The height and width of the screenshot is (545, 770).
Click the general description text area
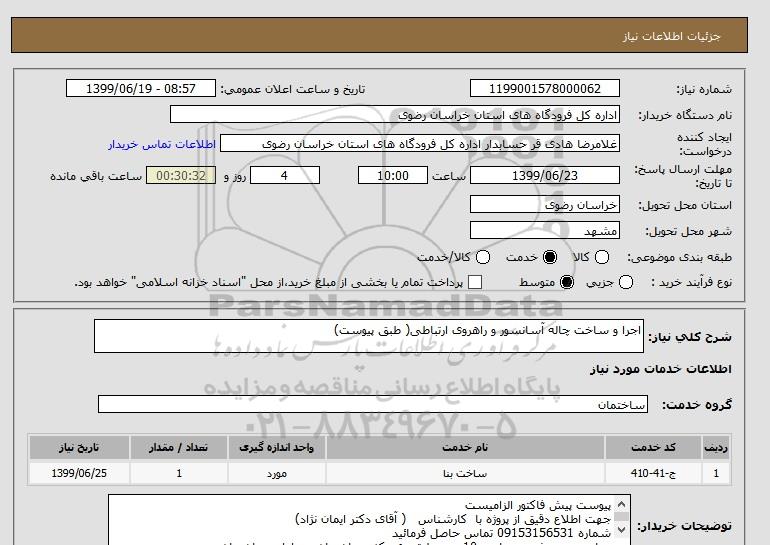tap(369, 336)
